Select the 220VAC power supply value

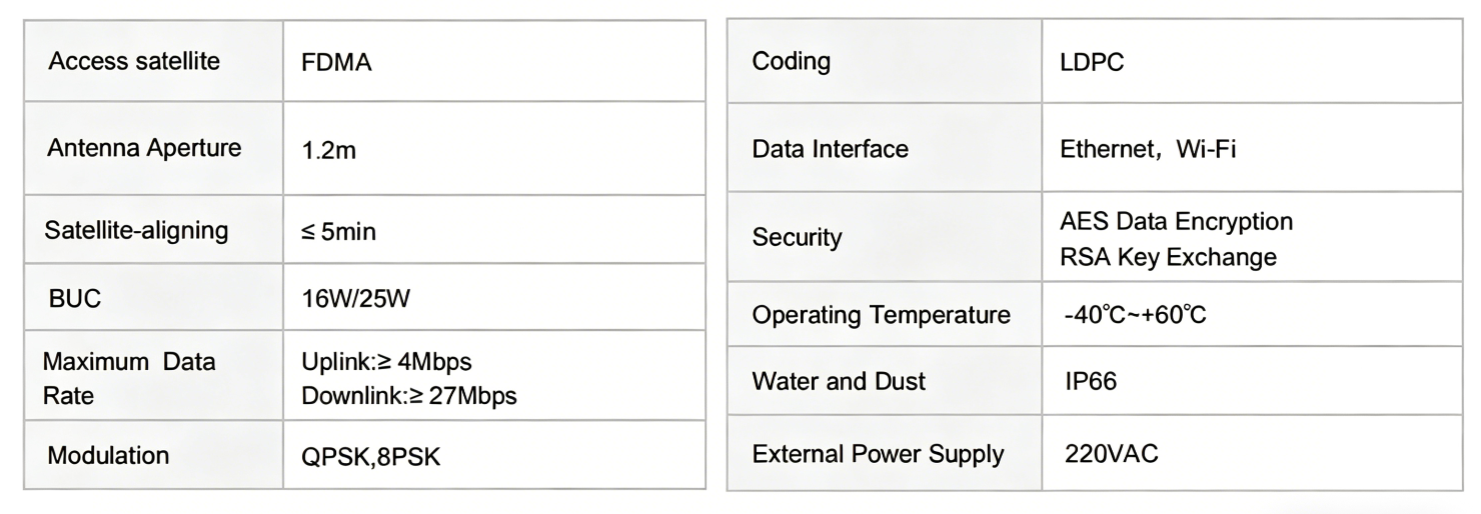click(1112, 454)
